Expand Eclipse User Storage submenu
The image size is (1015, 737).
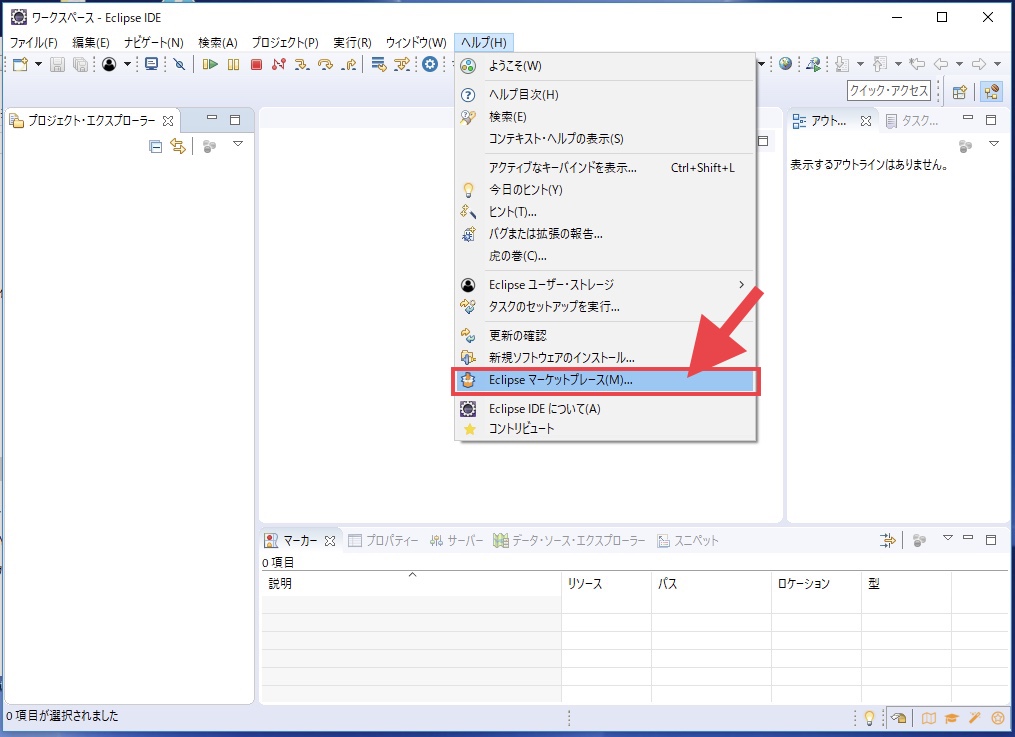point(605,285)
